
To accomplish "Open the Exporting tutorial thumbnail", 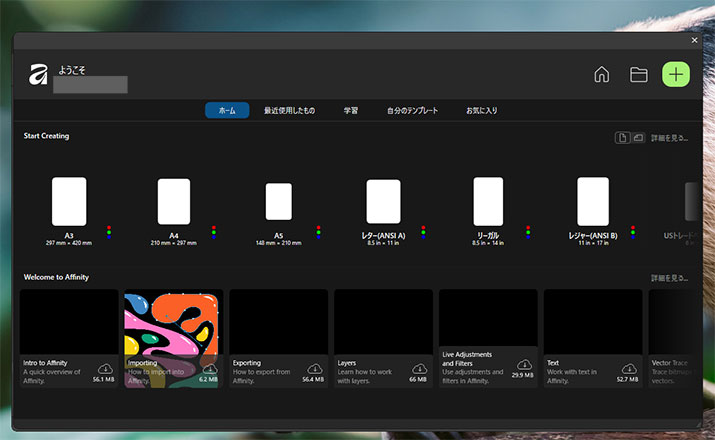I will 279,322.
